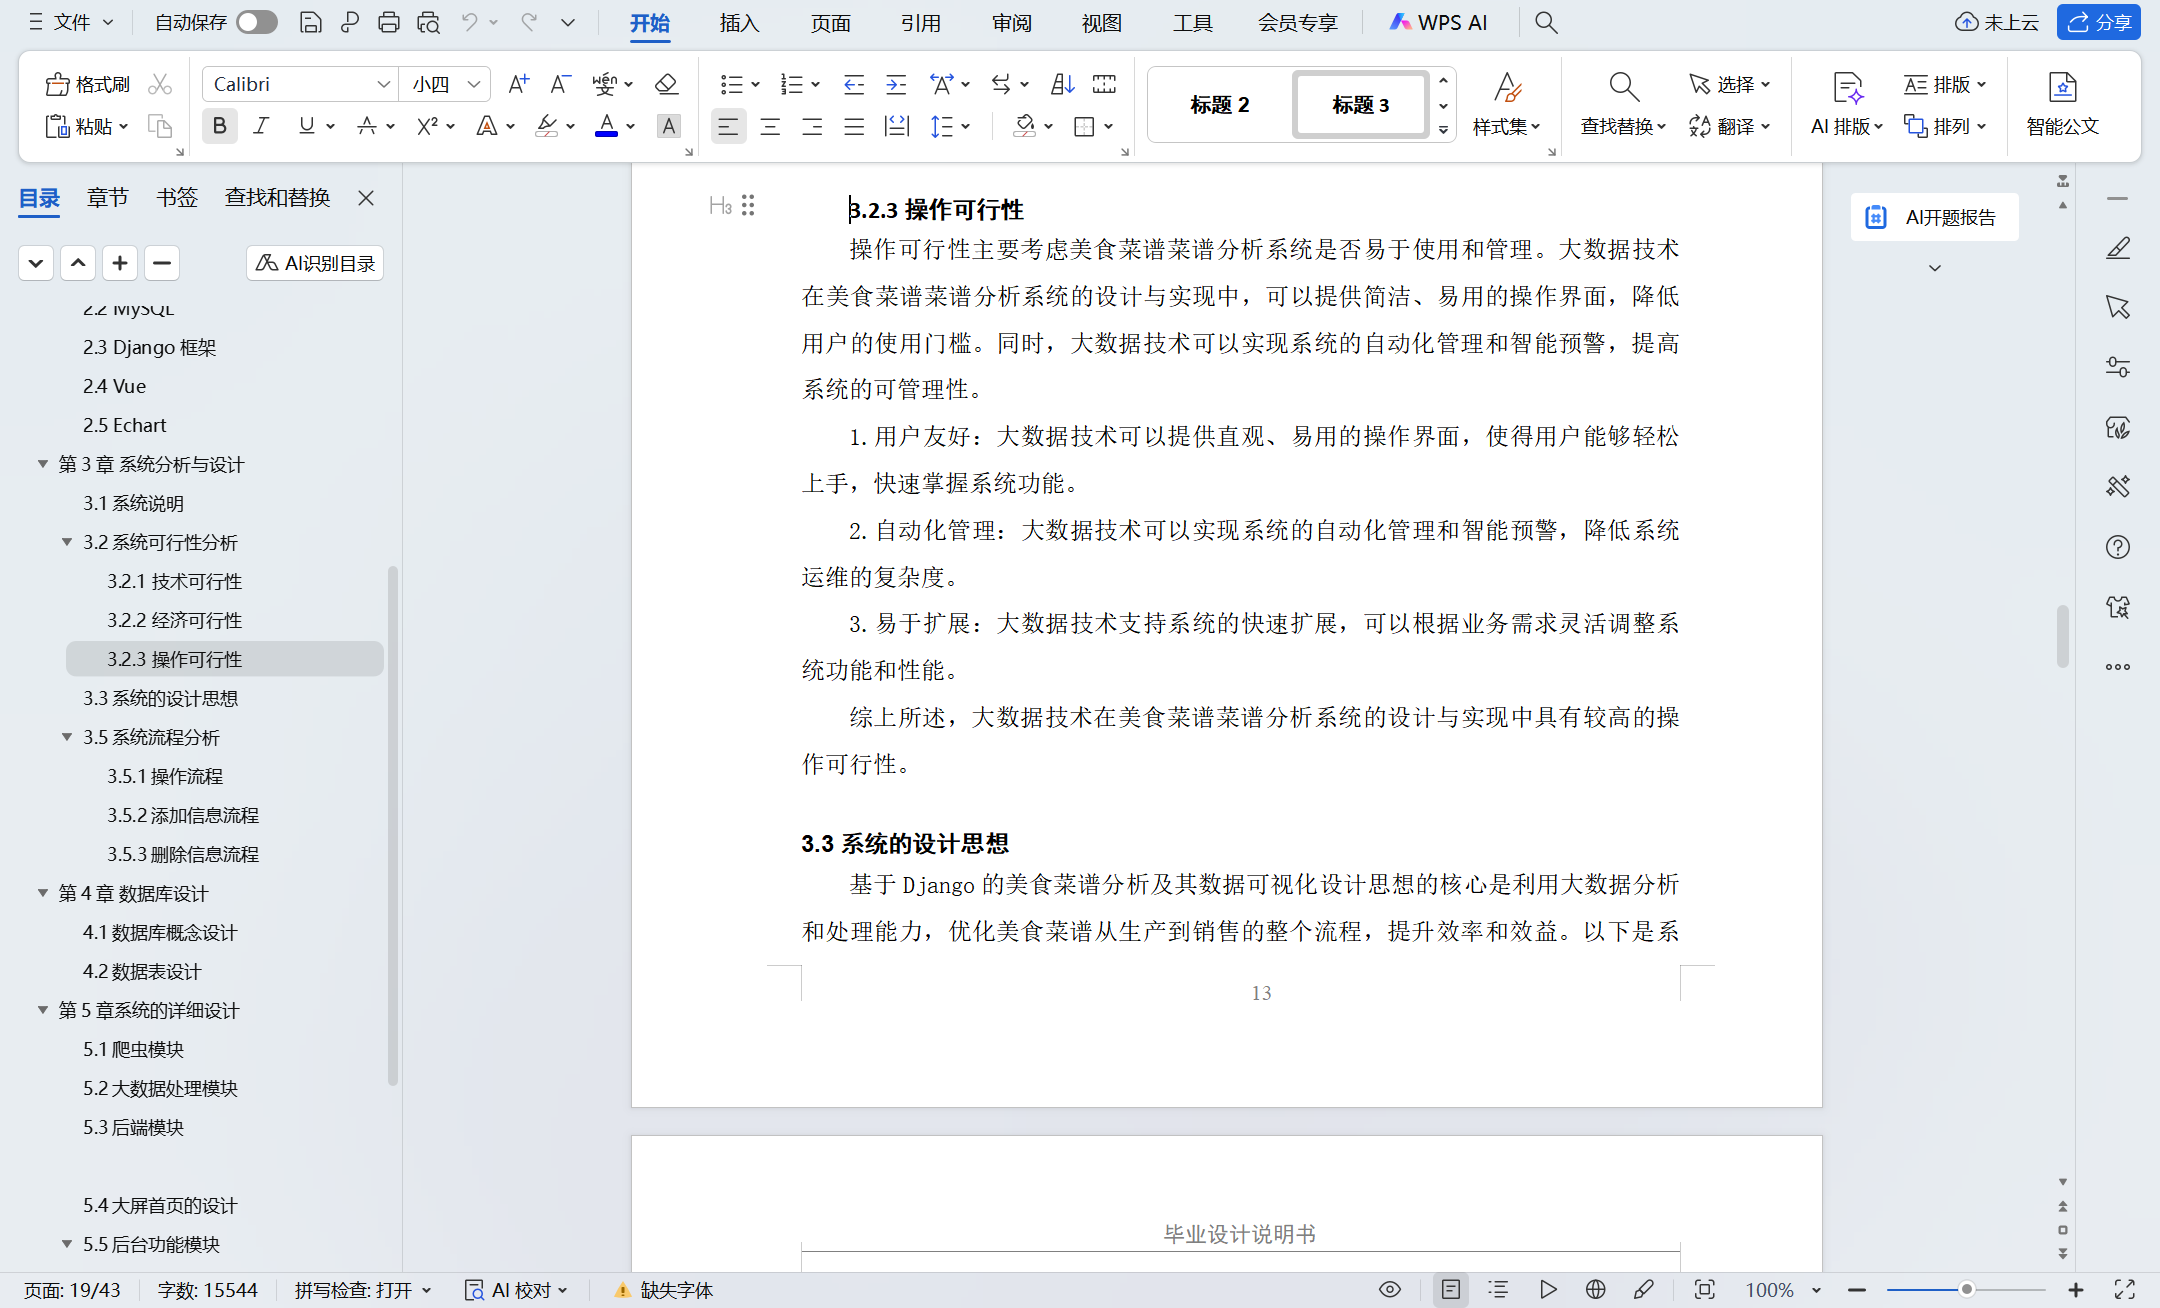
Task: Toggle superscript formatting
Action: pyautogui.click(x=427, y=126)
